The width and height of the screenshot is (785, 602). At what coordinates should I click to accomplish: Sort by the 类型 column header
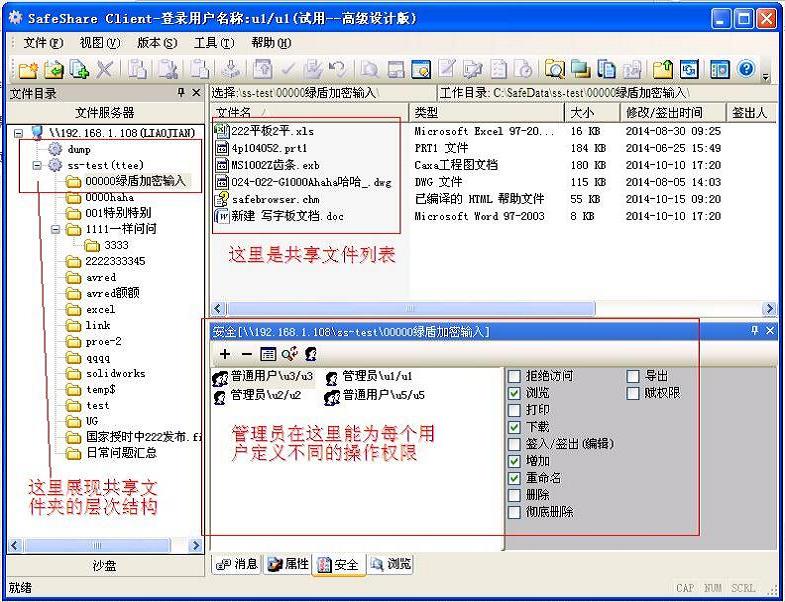pos(487,113)
